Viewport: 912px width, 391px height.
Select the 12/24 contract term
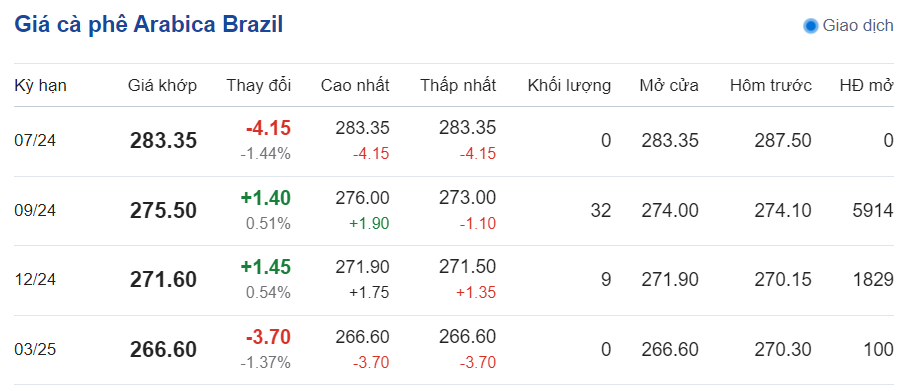[35, 280]
